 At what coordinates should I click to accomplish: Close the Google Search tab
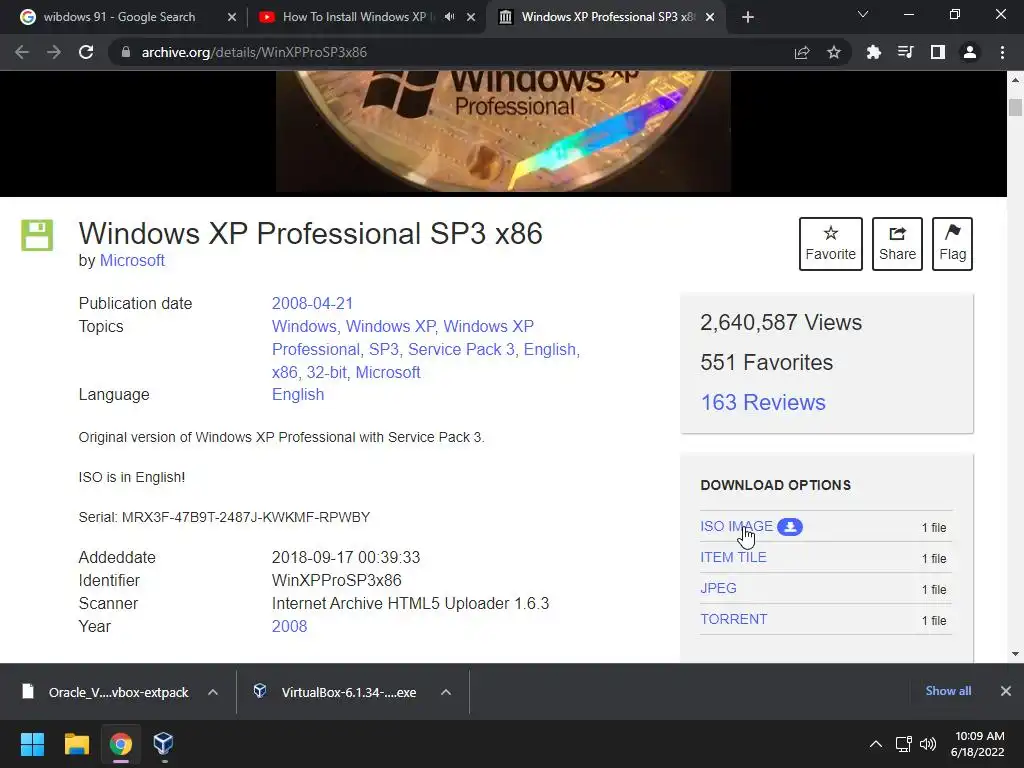[x=232, y=17]
